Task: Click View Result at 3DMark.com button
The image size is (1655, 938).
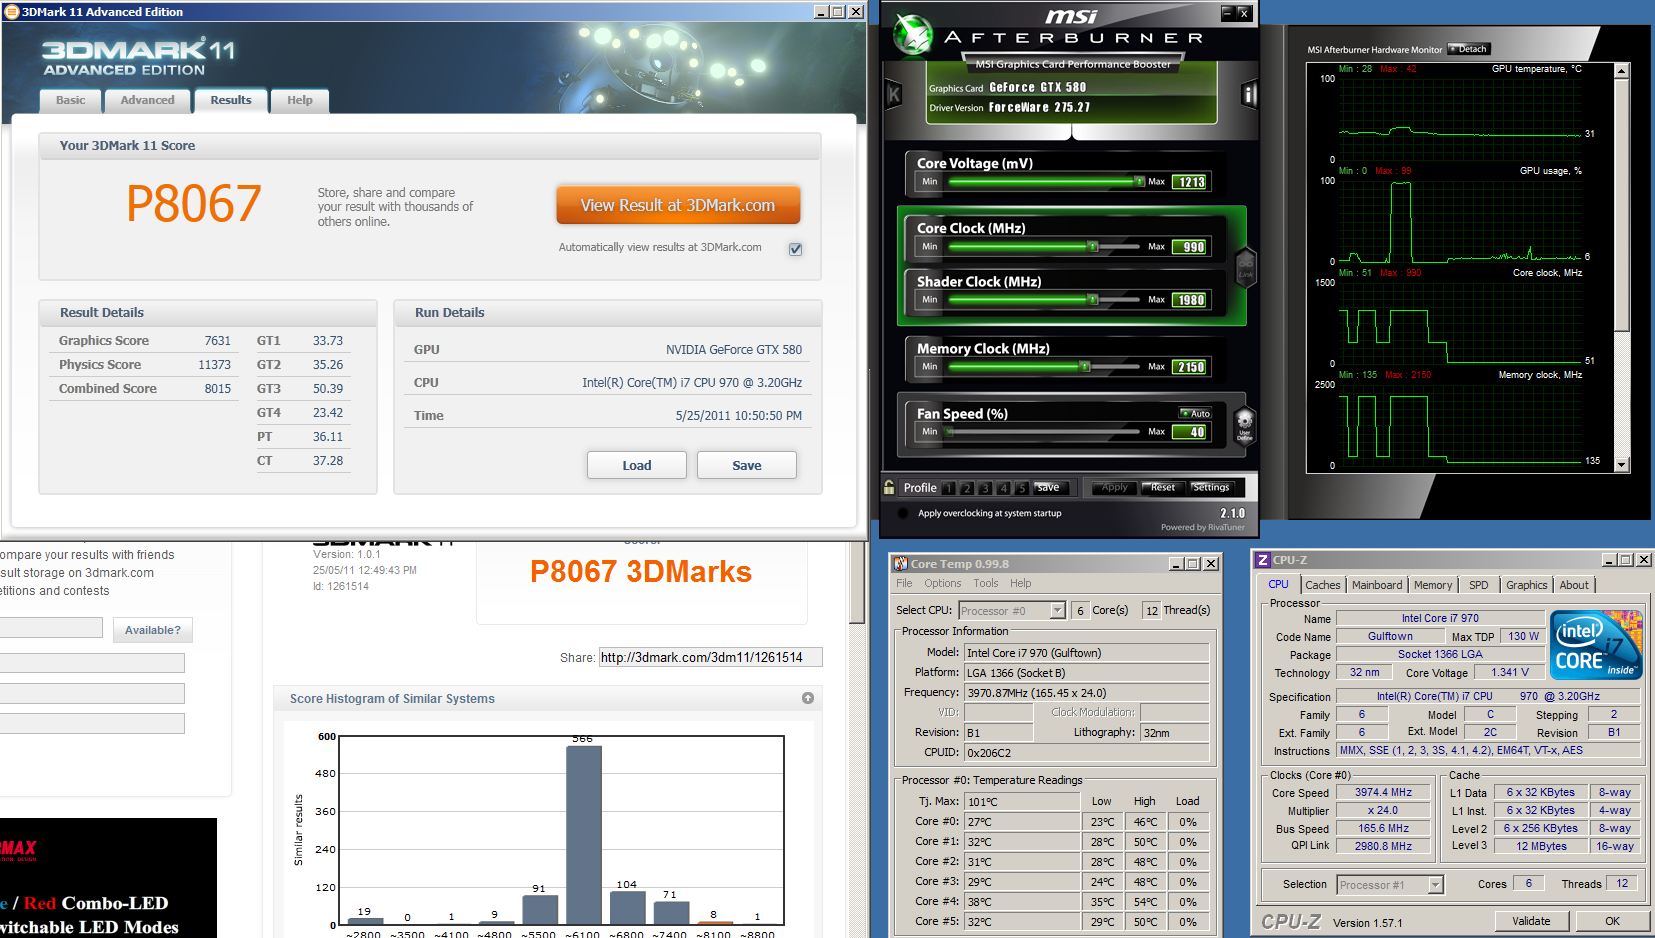Action: pos(678,205)
